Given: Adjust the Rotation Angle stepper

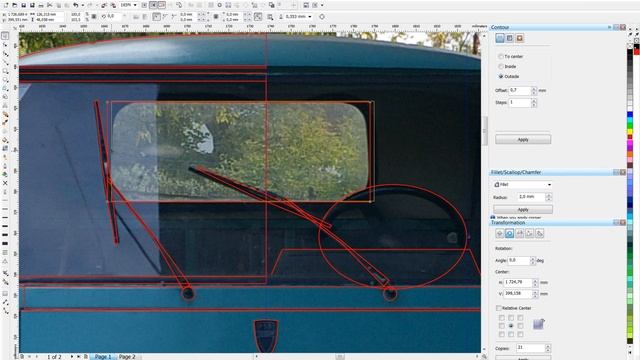Looking at the screenshot, I should pyautogui.click(x=532, y=260).
